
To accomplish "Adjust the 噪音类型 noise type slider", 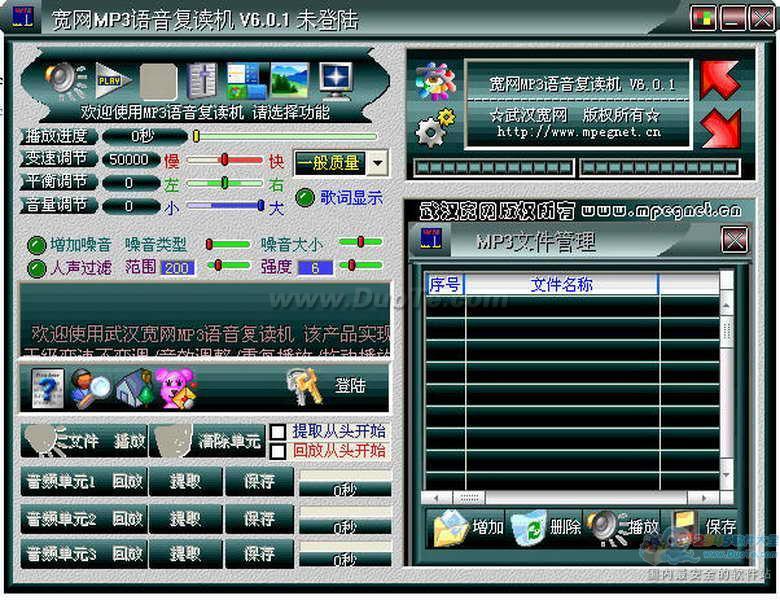I will pyautogui.click(x=228, y=244).
